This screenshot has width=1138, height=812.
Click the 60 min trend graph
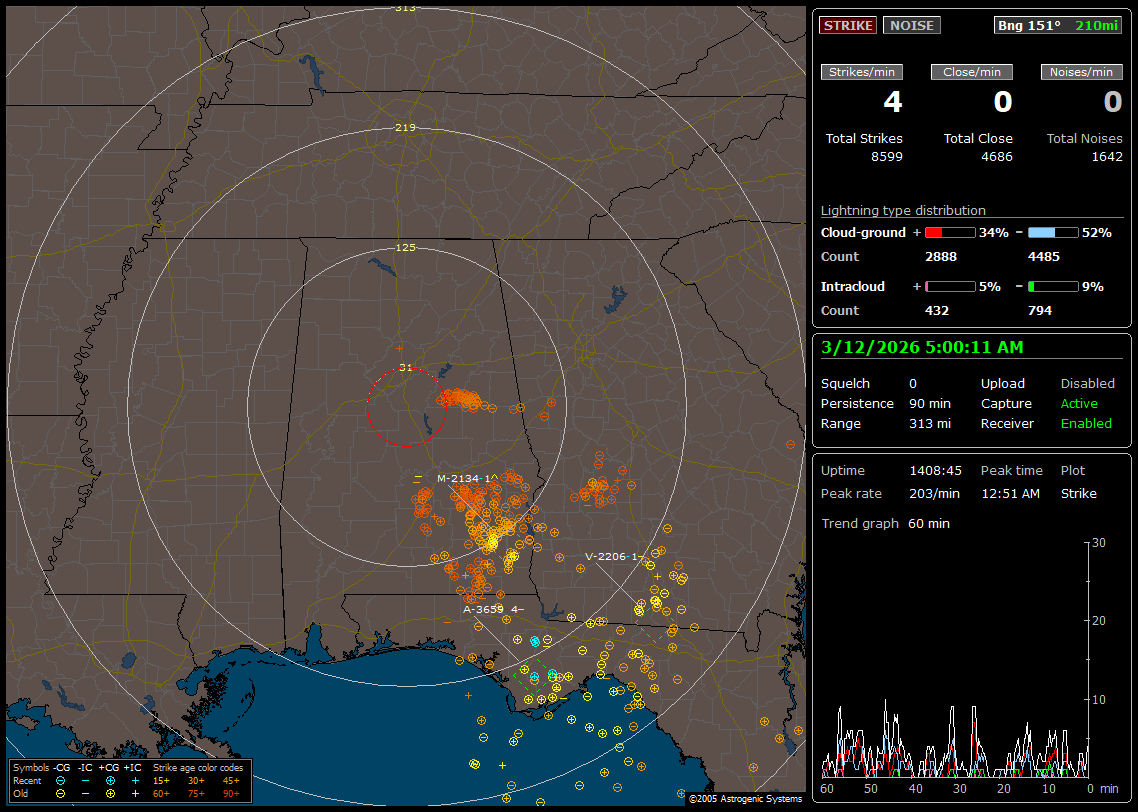[x=955, y=660]
